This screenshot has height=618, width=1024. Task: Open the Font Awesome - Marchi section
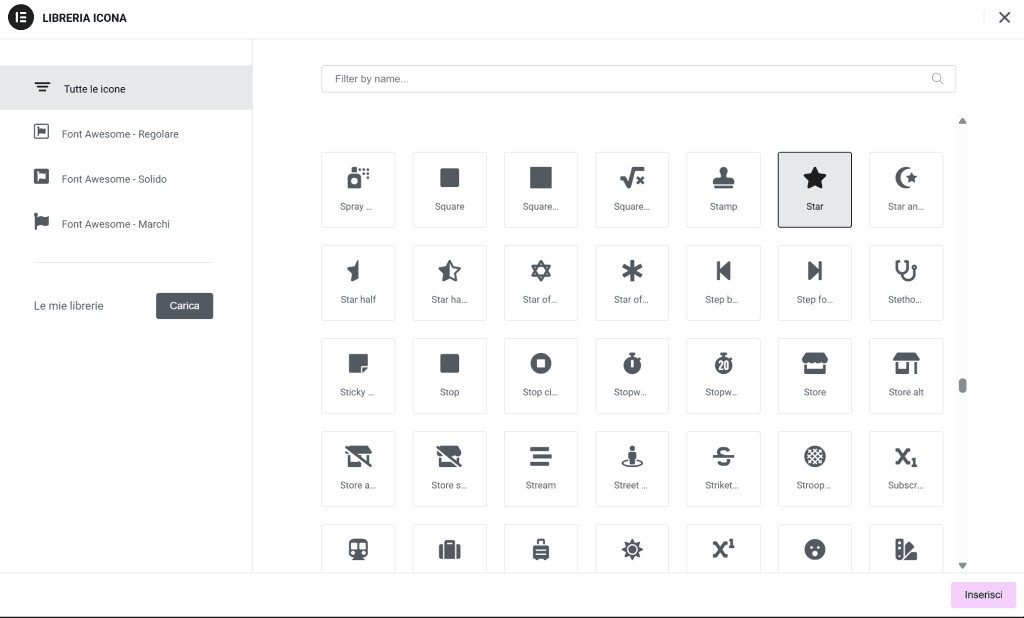(x=113, y=223)
